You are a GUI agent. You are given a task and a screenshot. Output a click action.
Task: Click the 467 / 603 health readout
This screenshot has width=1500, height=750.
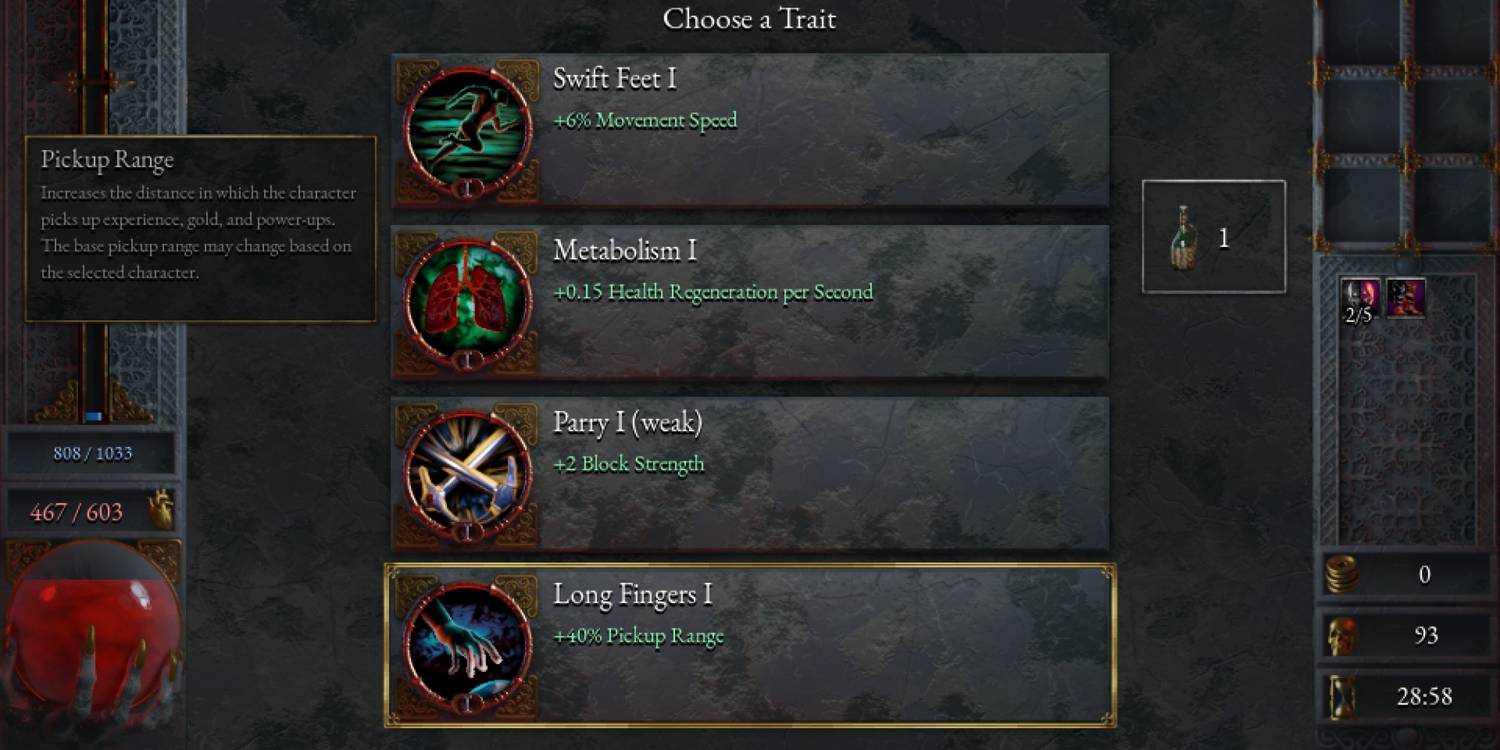click(77, 512)
